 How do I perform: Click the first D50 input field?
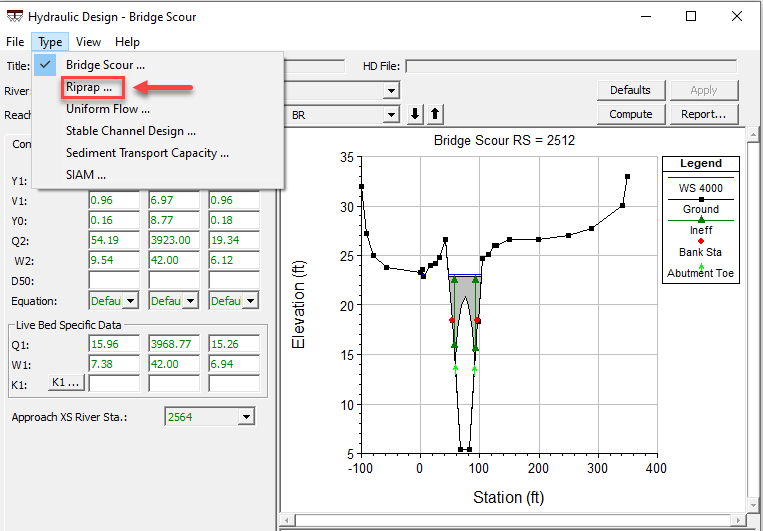pyautogui.click(x=114, y=279)
